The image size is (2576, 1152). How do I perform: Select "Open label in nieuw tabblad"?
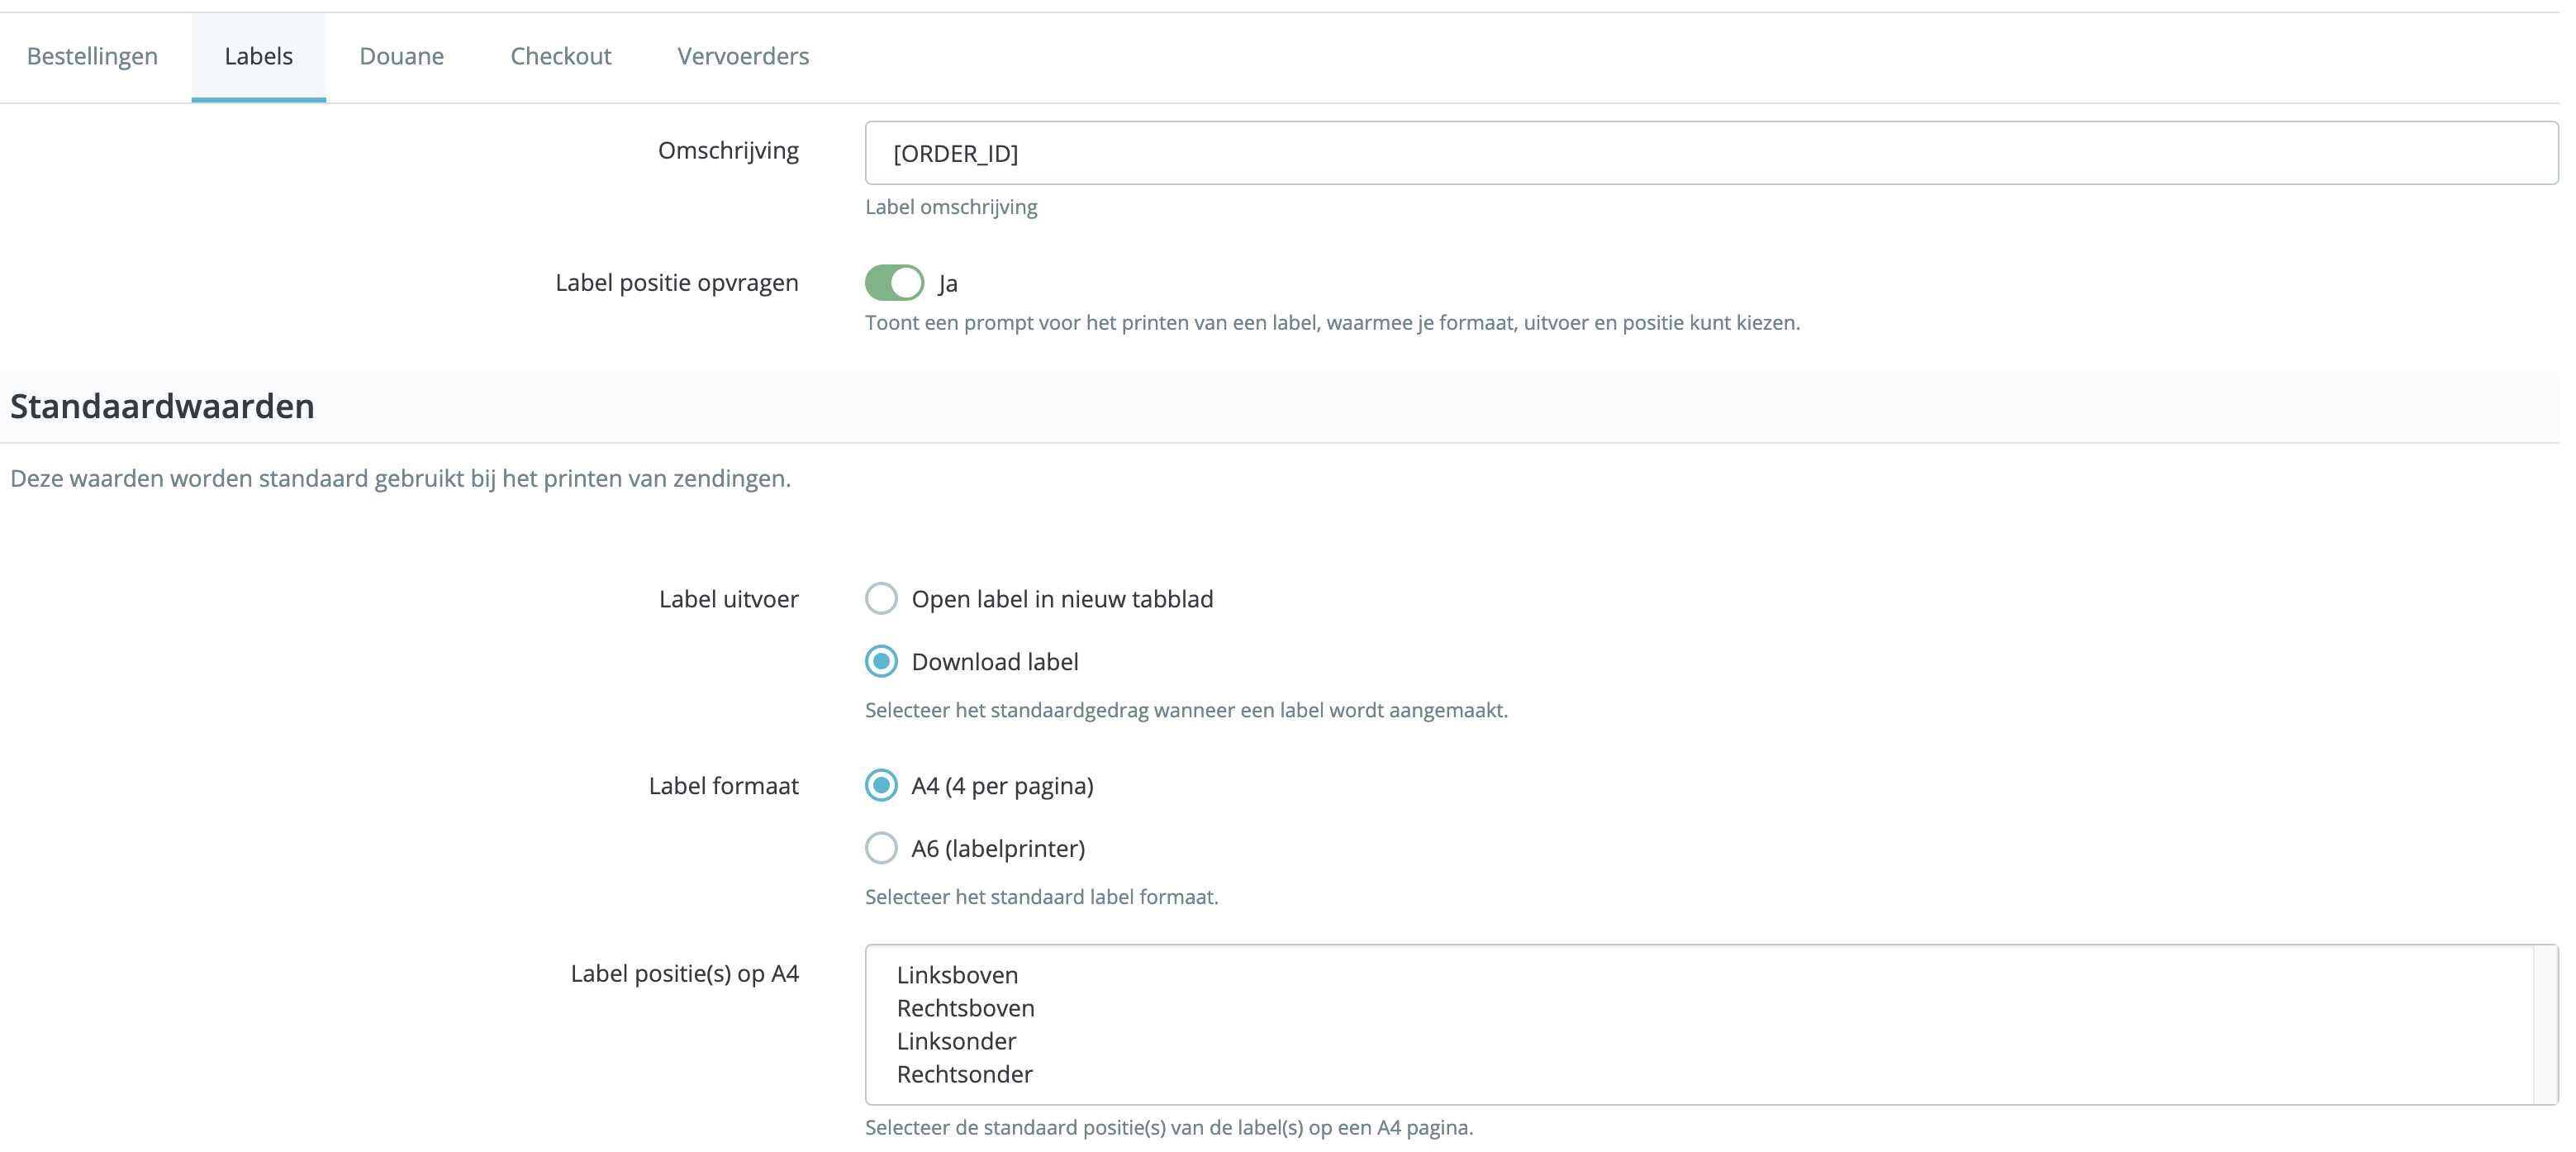[x=881, y=598]
